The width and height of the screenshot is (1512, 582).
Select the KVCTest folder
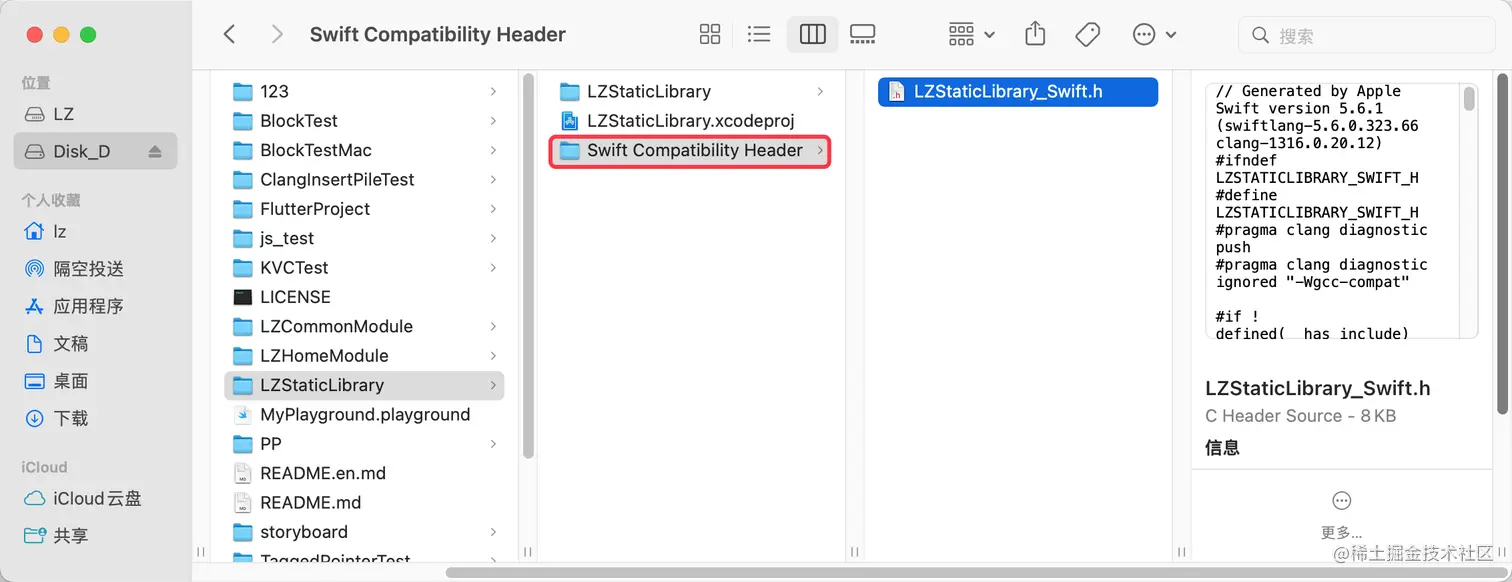pyautogui.click(x=365, y=267)
